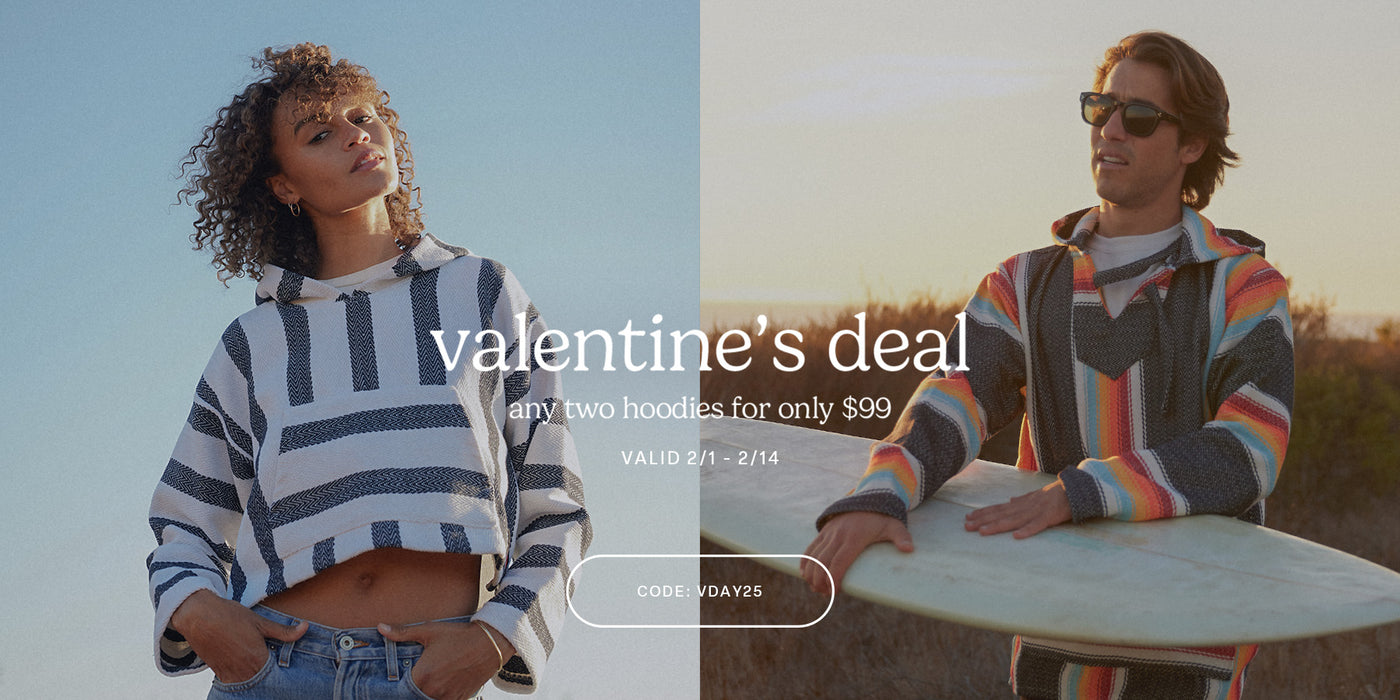Click the woman's hoop earring

(x=295, y=209)
